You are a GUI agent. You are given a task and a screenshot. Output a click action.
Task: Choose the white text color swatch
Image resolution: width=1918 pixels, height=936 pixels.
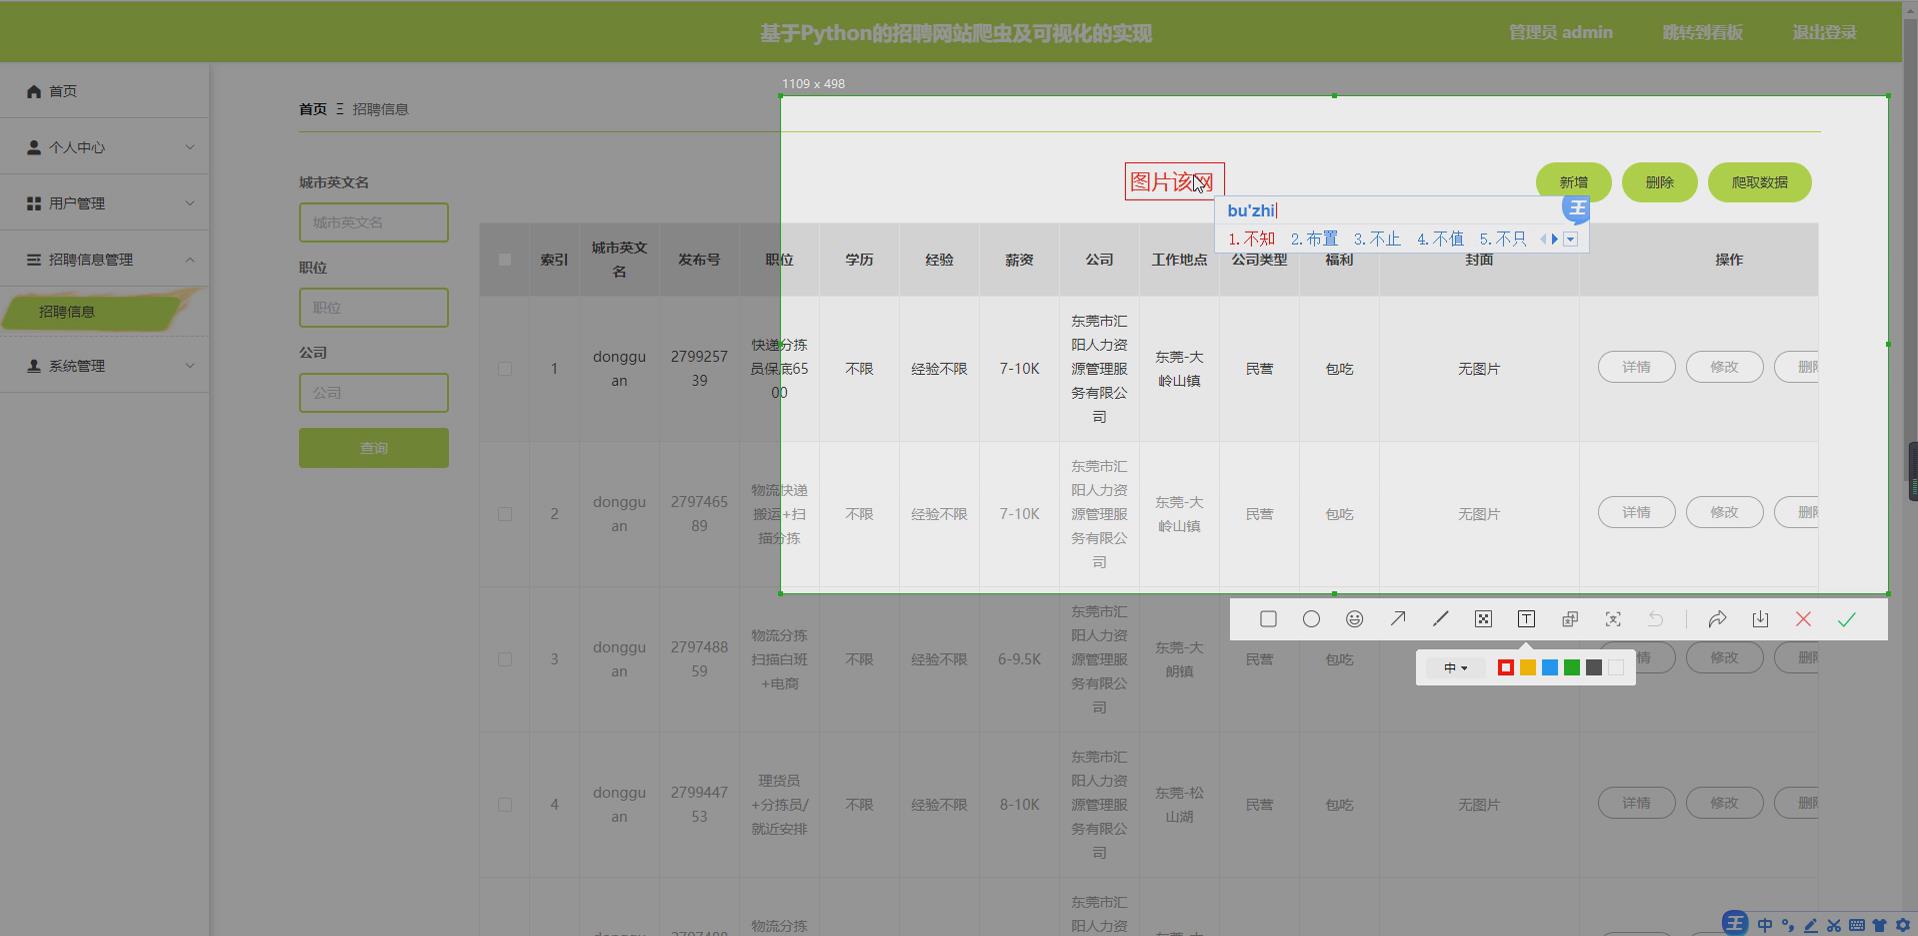1615,668
